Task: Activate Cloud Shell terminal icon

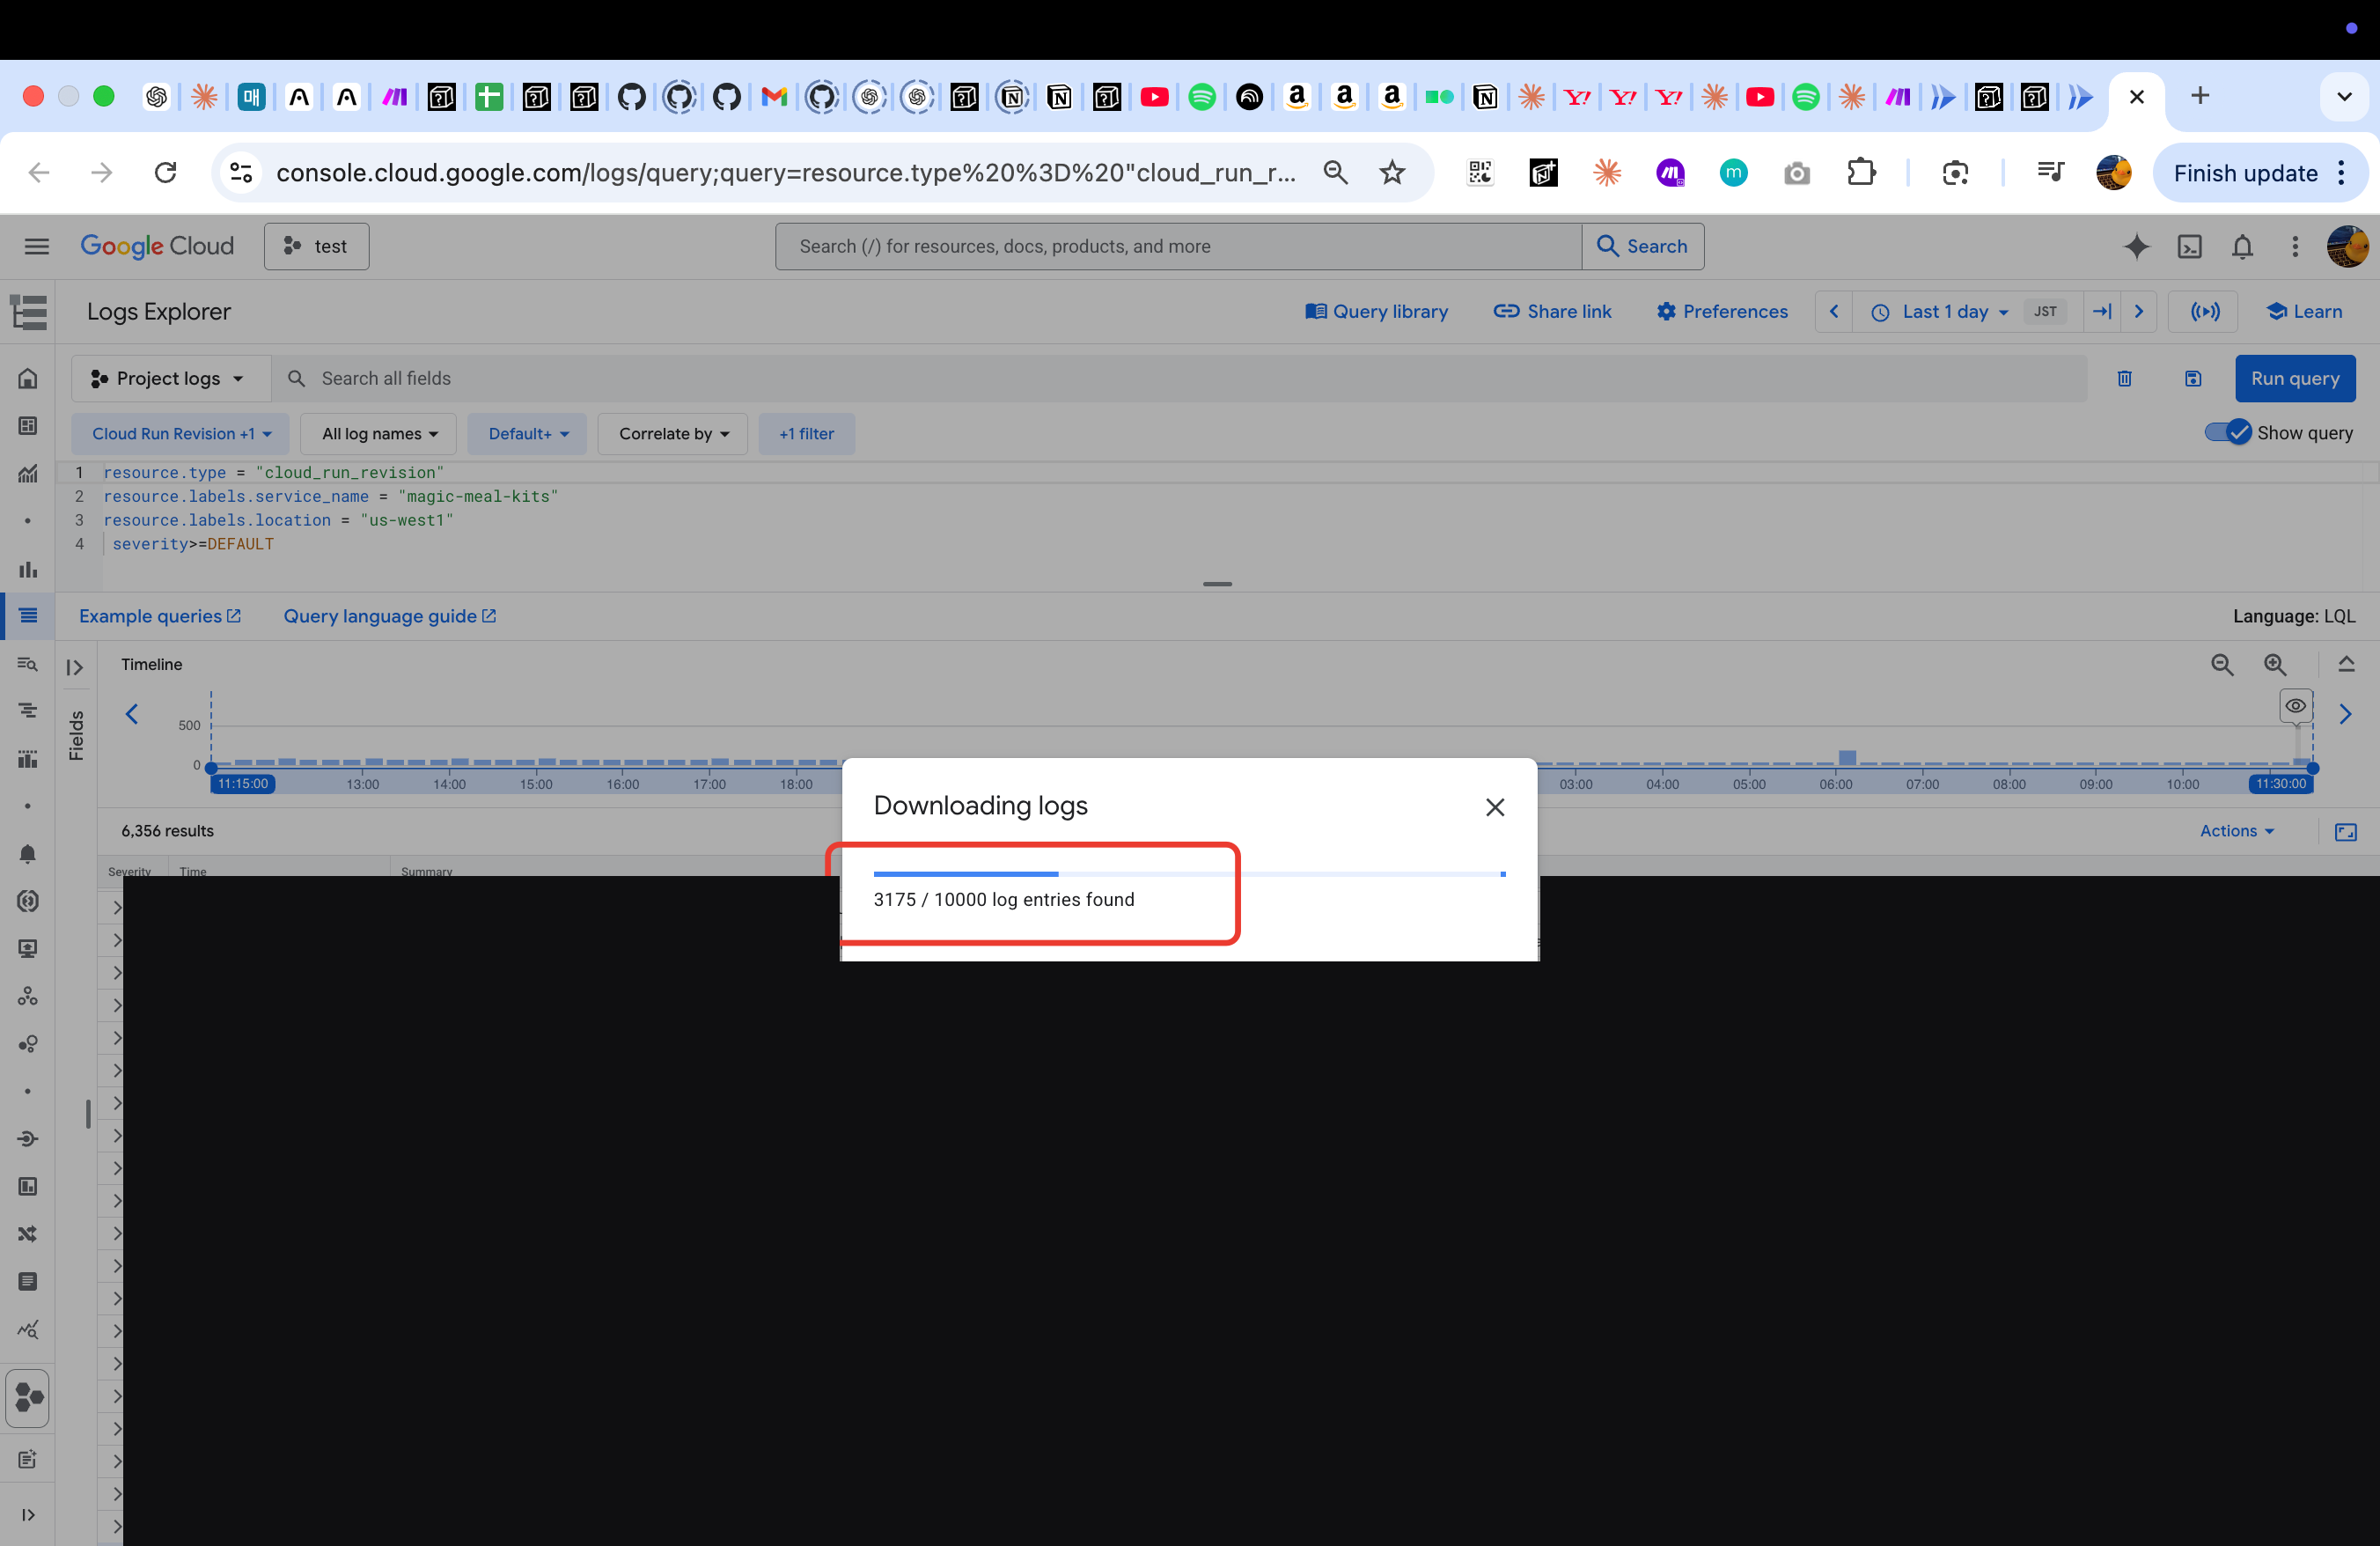Action: [x=2189, y=246]
